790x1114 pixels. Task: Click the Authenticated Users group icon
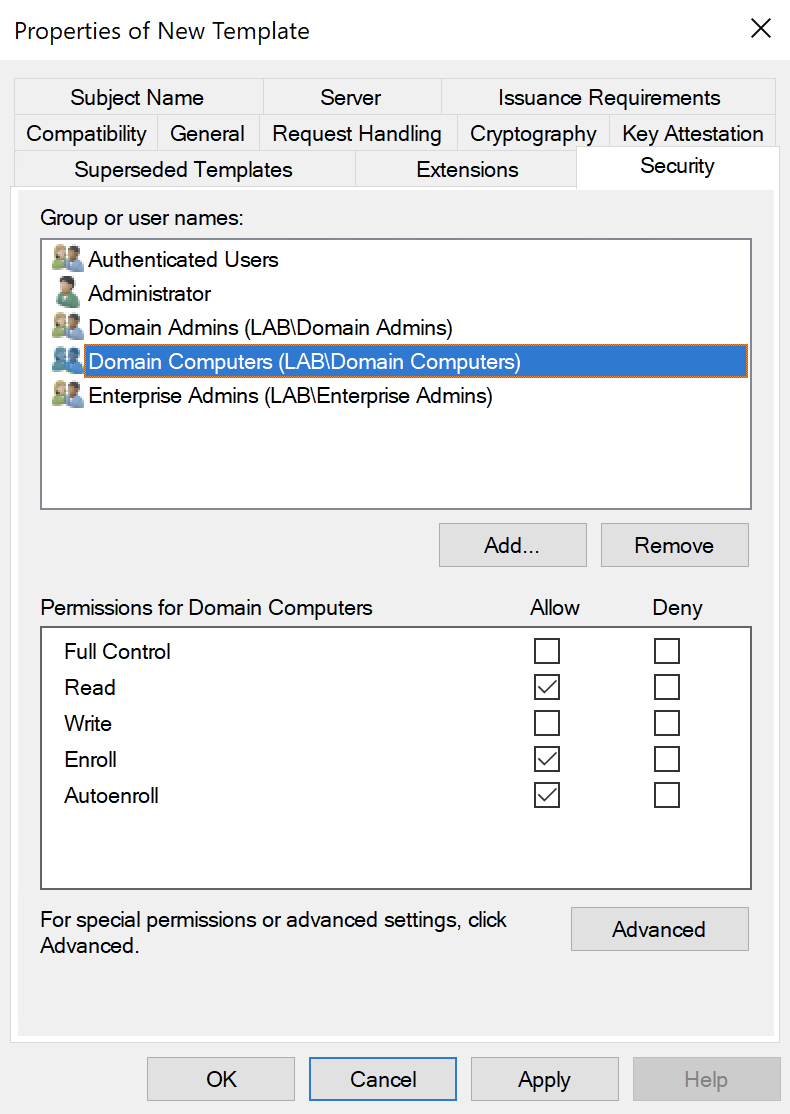point(67,260)
